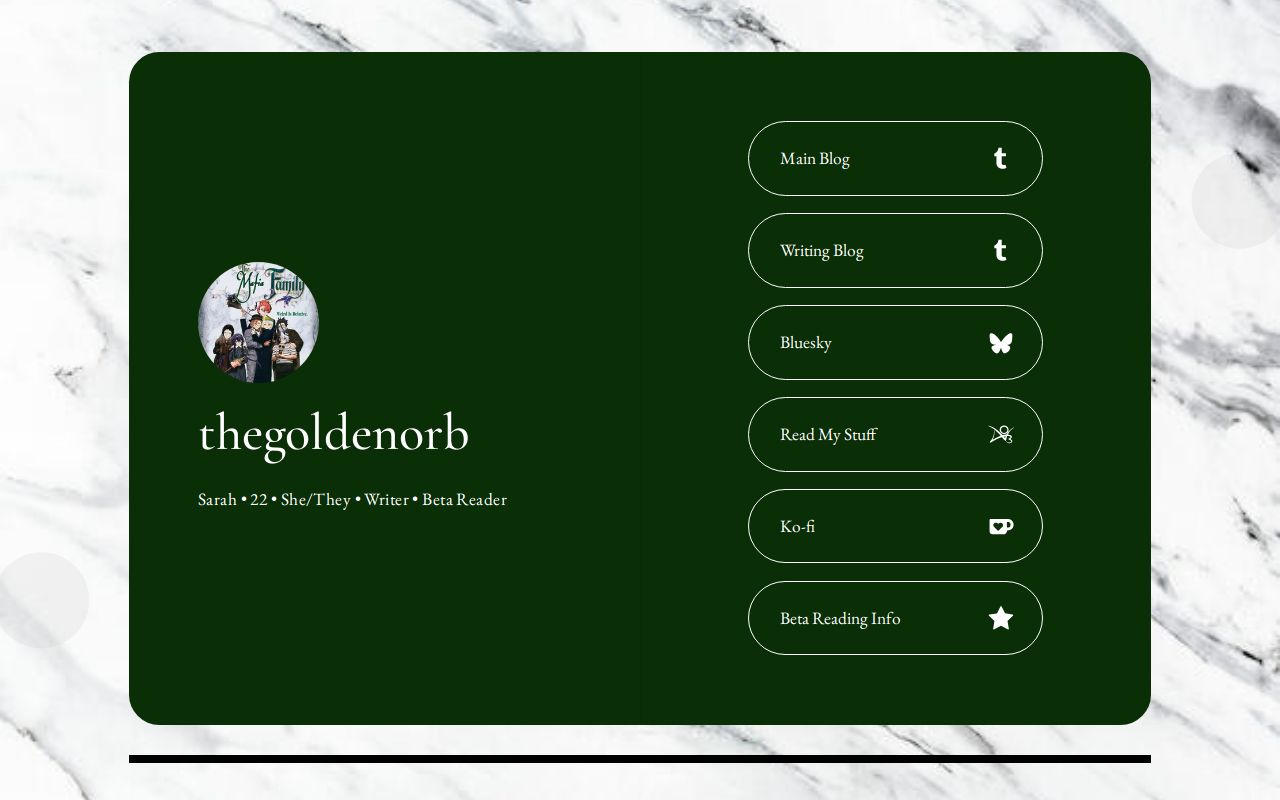Click the Tumblr icon beside Main Blog

click(1000, 158)
